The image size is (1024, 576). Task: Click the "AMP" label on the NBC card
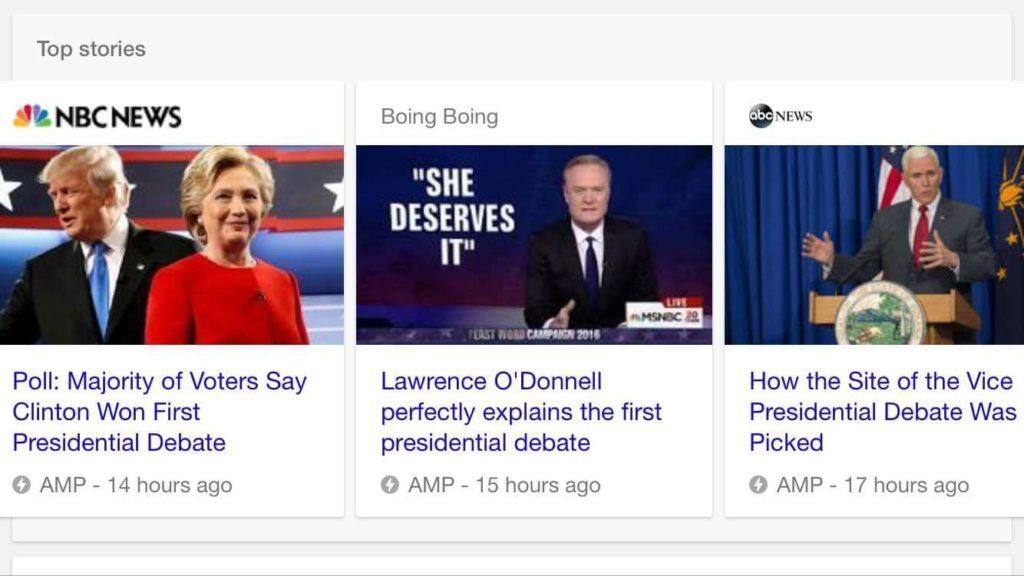[62, 486]
